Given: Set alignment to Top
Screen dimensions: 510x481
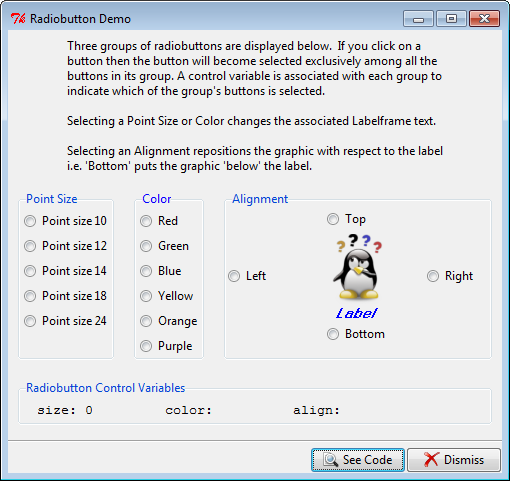Looking at the screenshot, I should click(346, 219).
